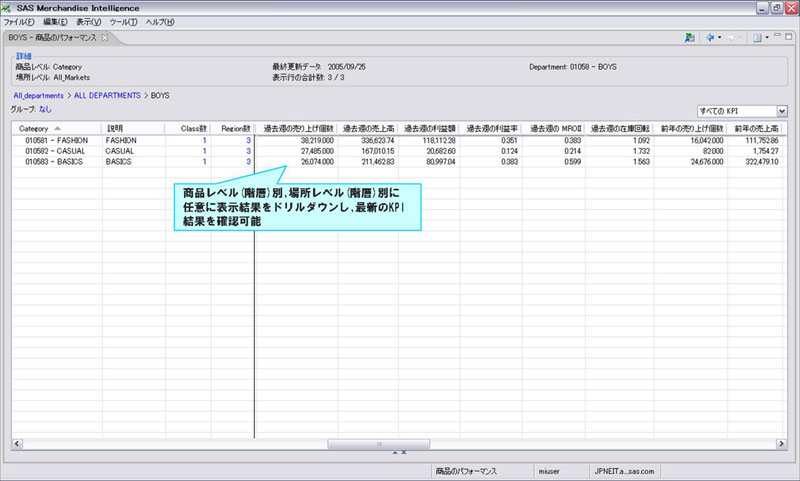
Task: Click the SAS Merchandise Intelligence title icon
Action: [x=7, y=8]
